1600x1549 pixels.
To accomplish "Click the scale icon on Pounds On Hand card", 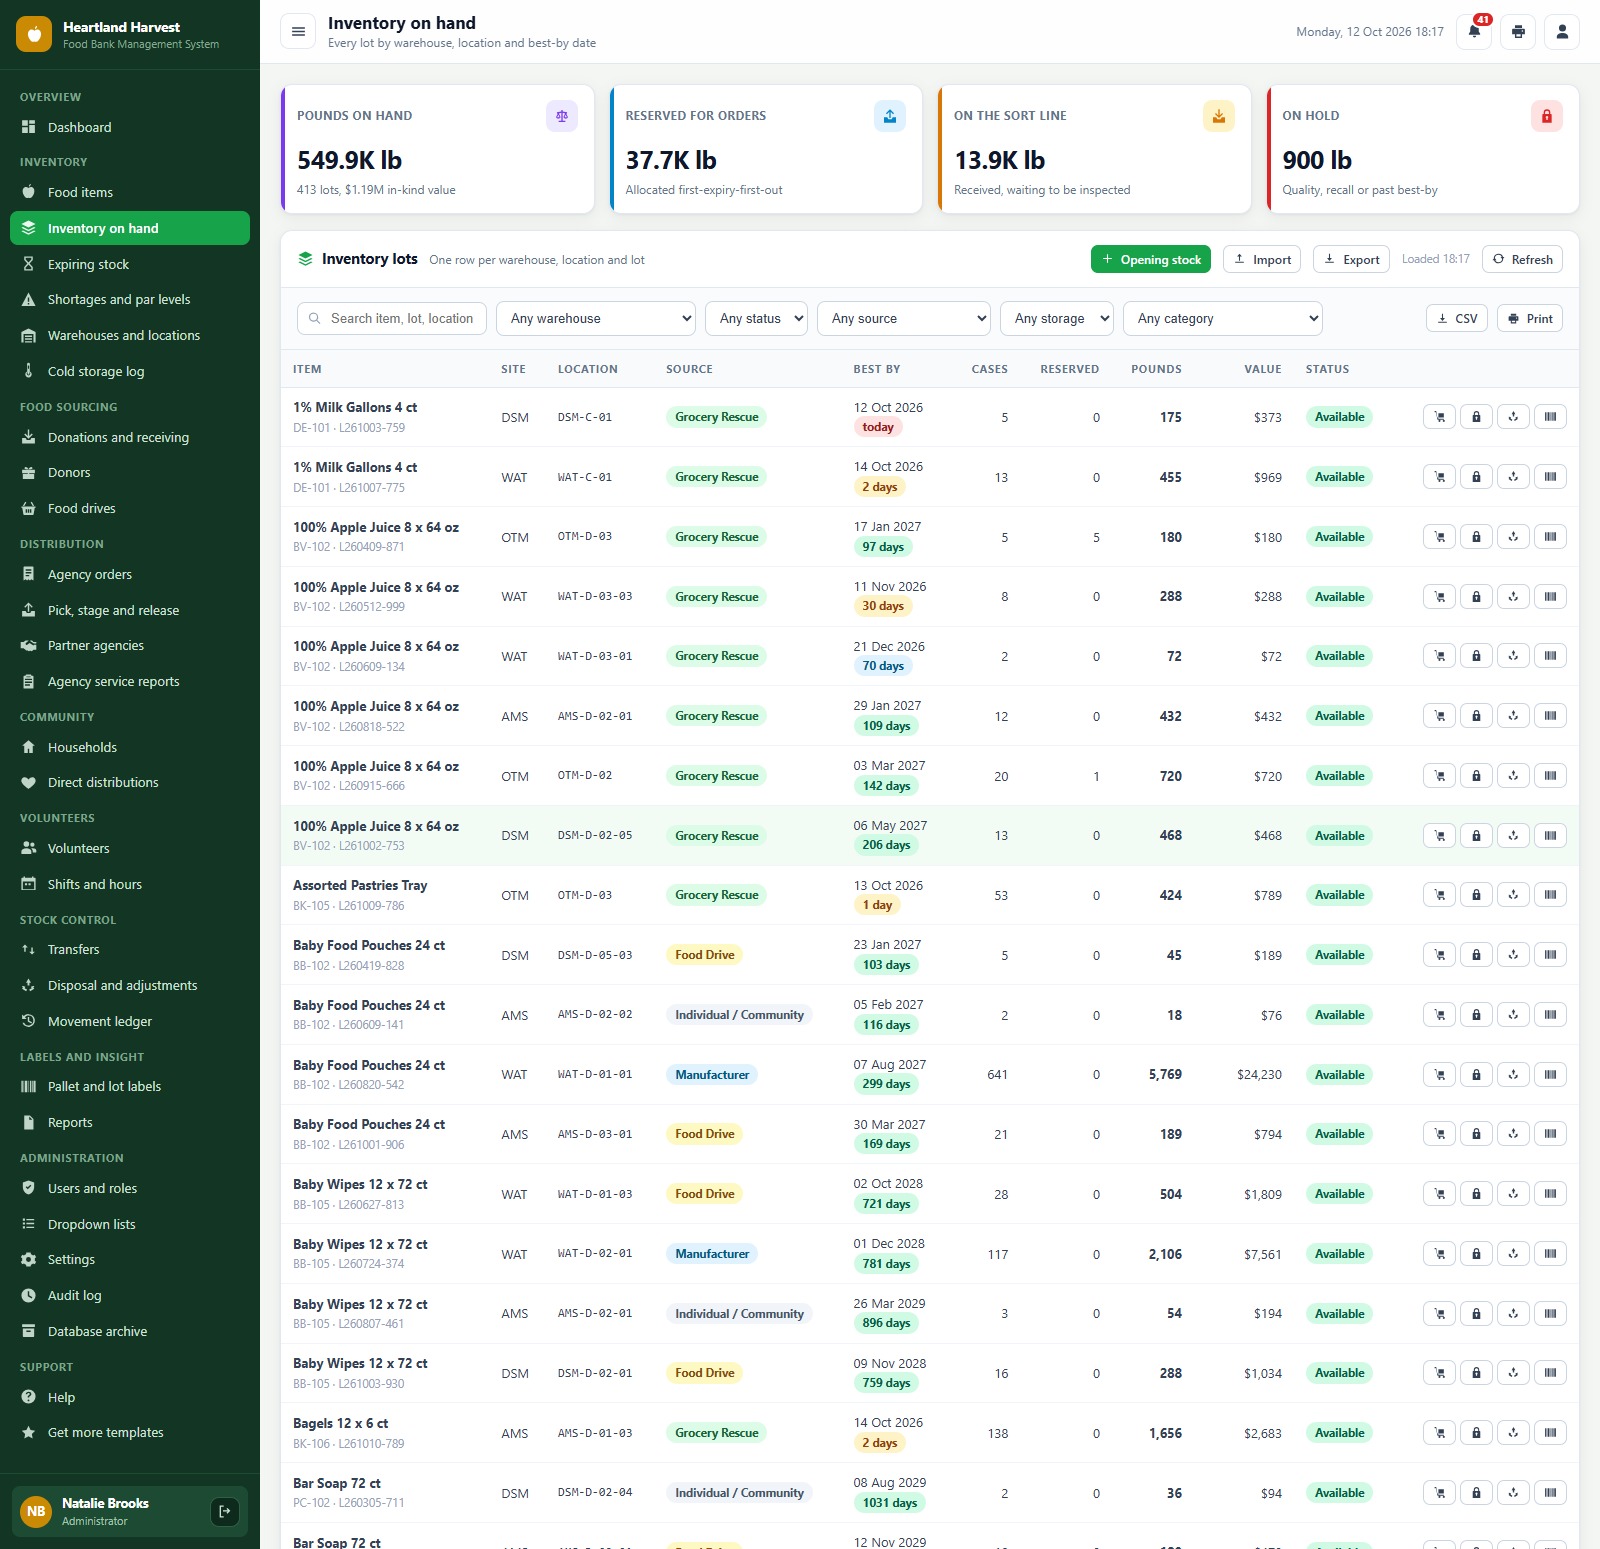I will tap(562, 116).
